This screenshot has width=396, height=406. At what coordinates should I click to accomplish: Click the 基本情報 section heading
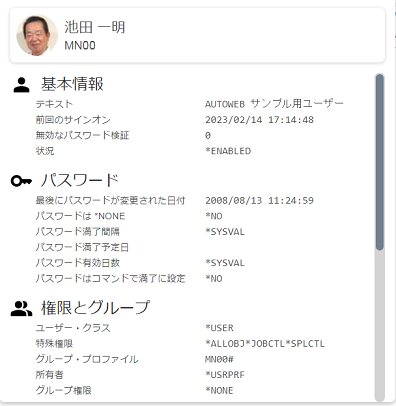click(x=72, y=84)
